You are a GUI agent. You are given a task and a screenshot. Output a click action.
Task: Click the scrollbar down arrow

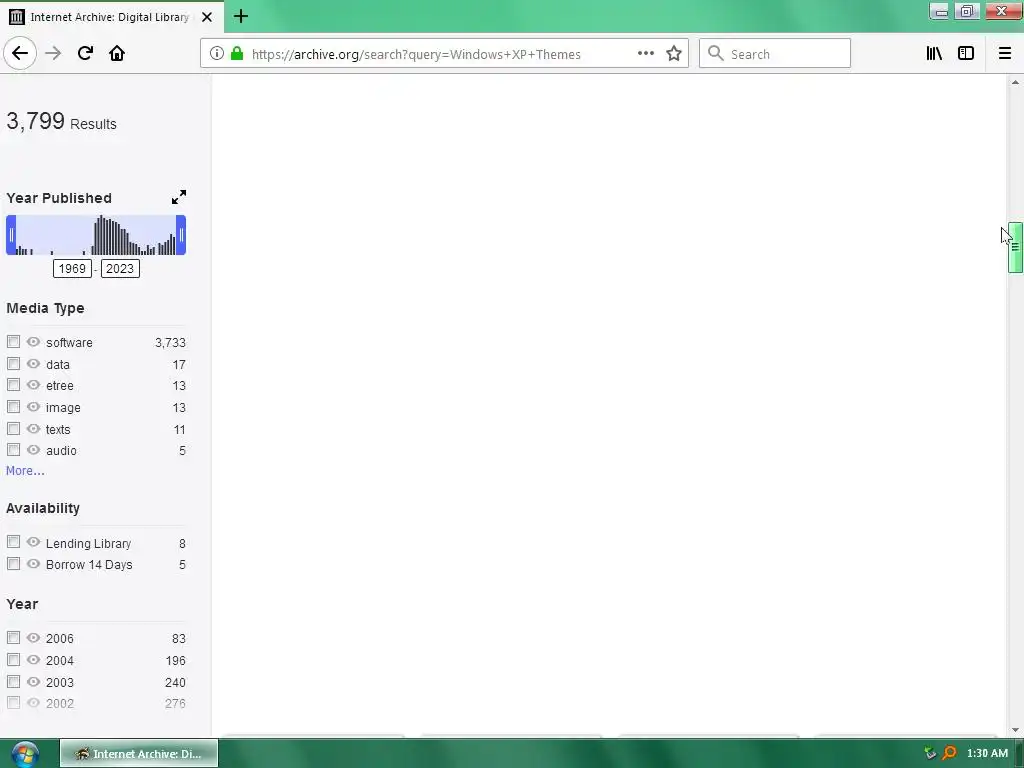1015,730
